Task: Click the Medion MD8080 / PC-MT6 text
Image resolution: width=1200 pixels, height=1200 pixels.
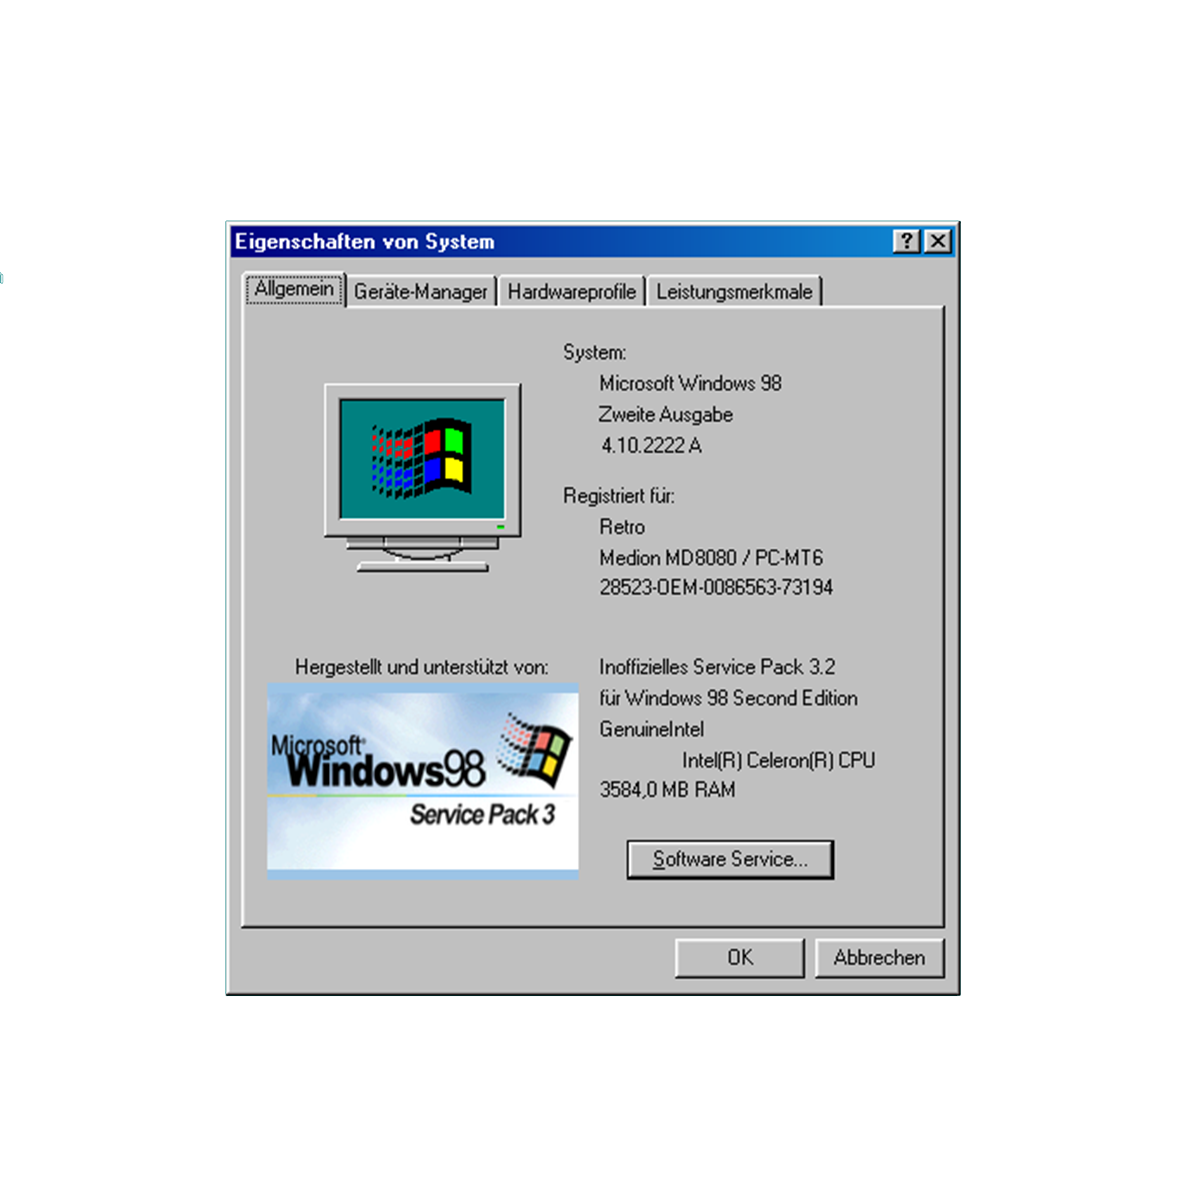Action: pyautogui.click(x=711, y=558)
